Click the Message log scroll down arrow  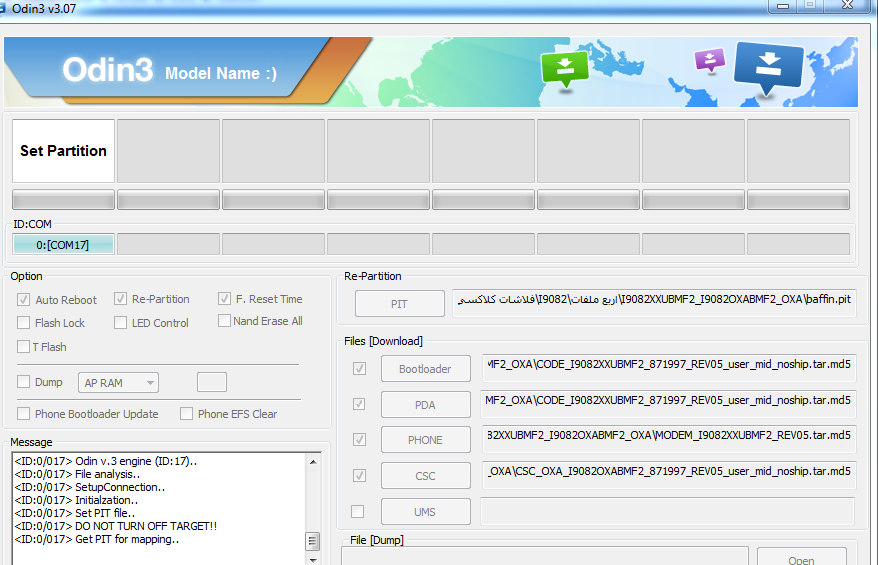313,559
